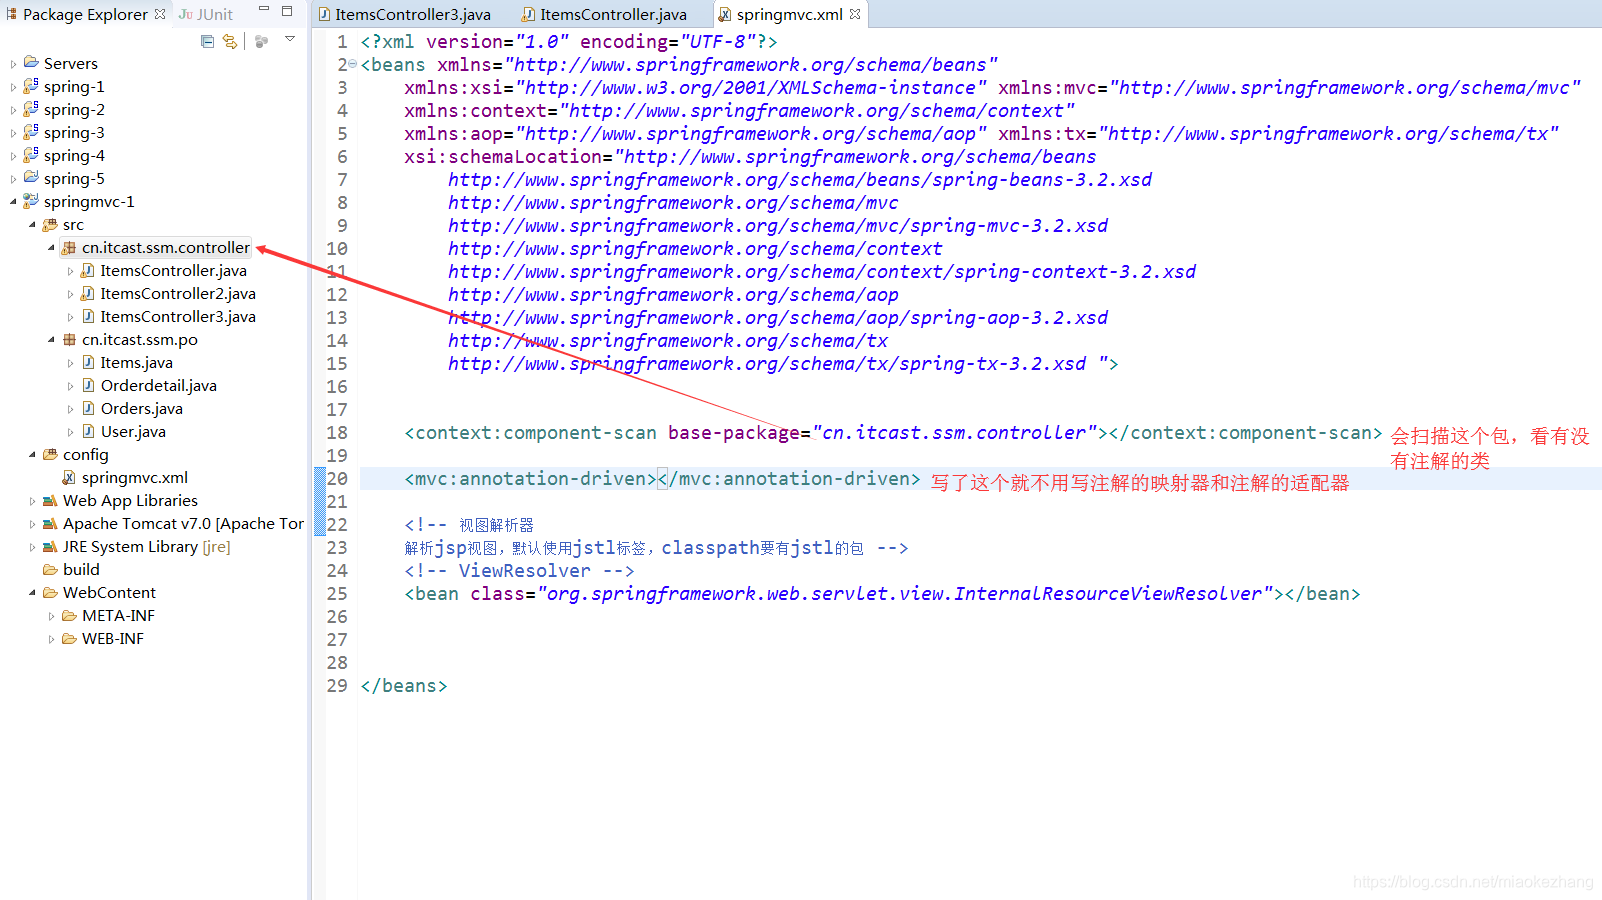Expand the JRE System Library node

click(x=32, y=547)
